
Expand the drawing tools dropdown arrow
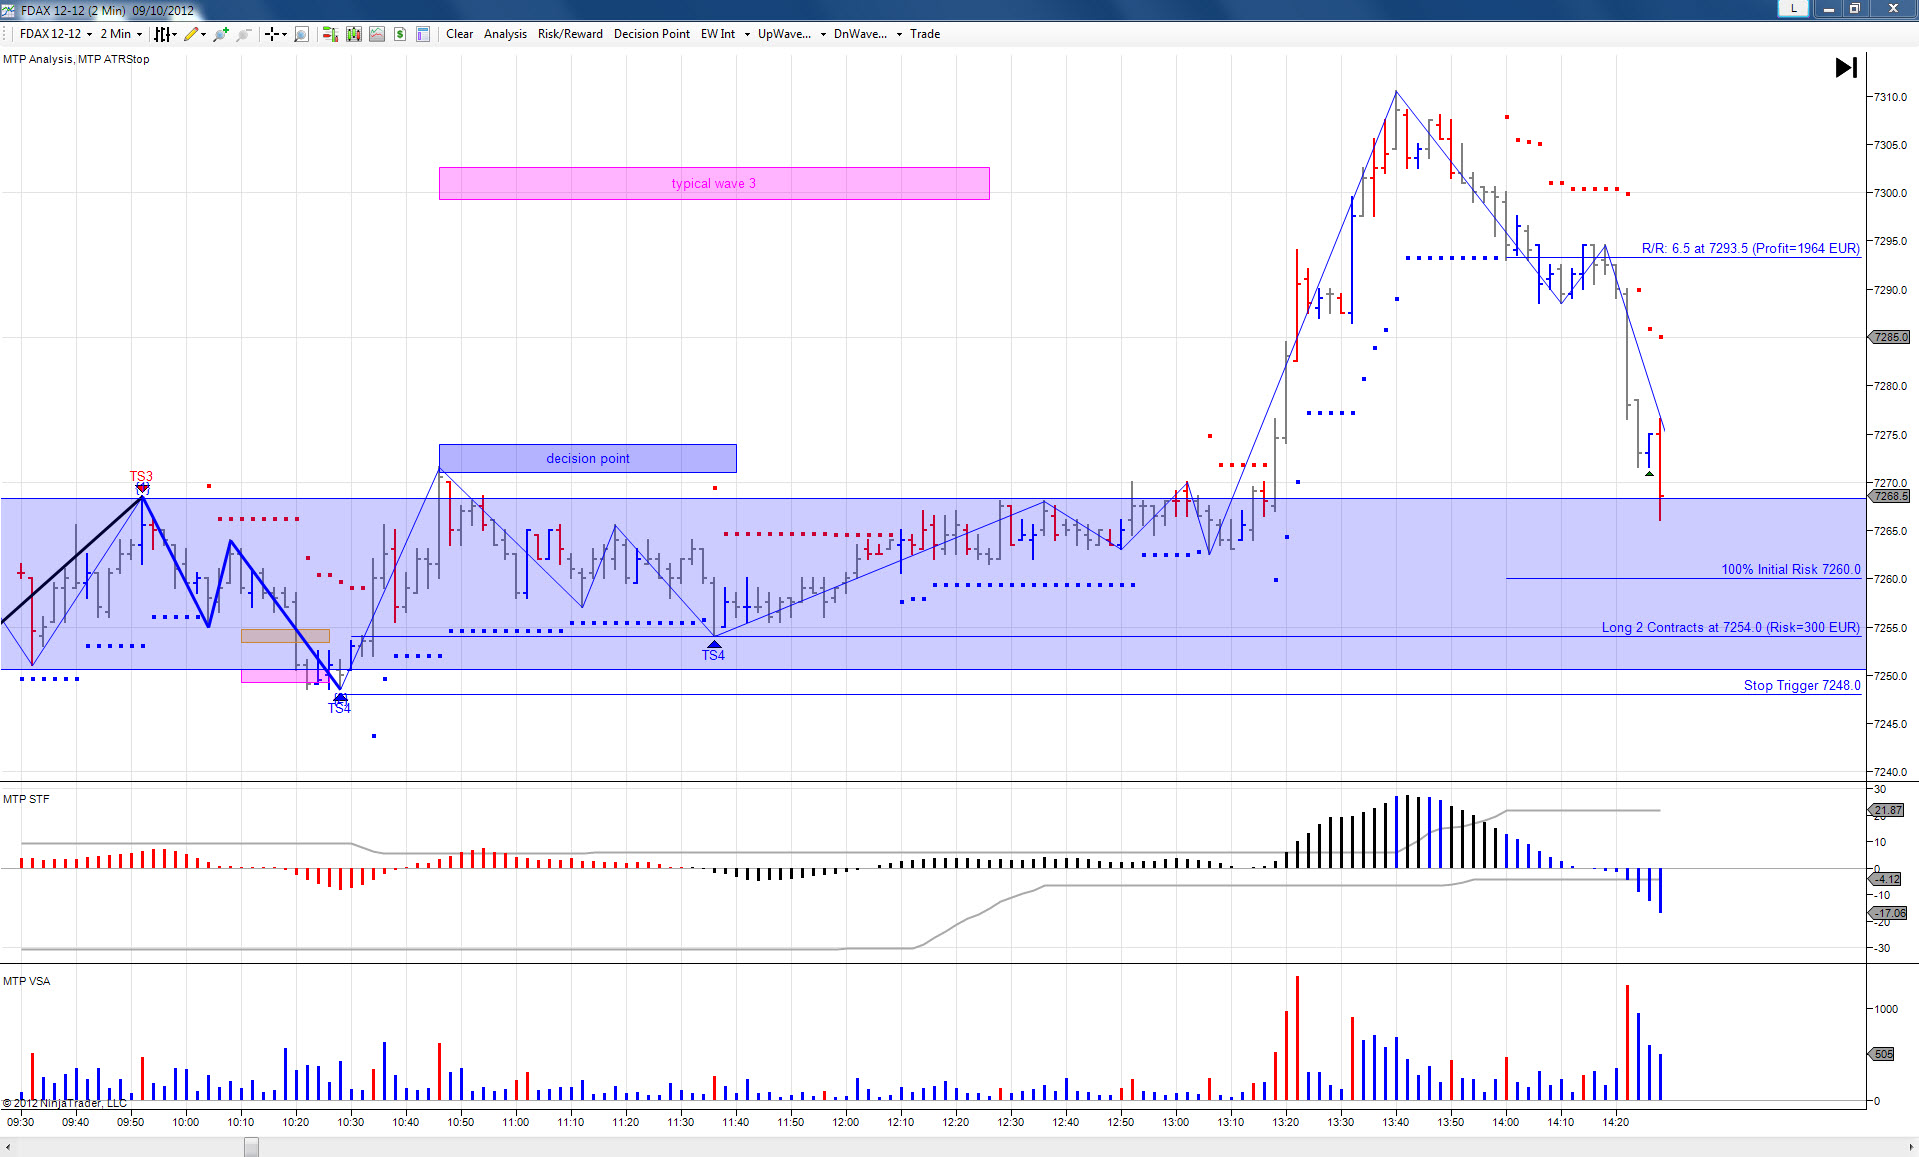coord(203,34)
